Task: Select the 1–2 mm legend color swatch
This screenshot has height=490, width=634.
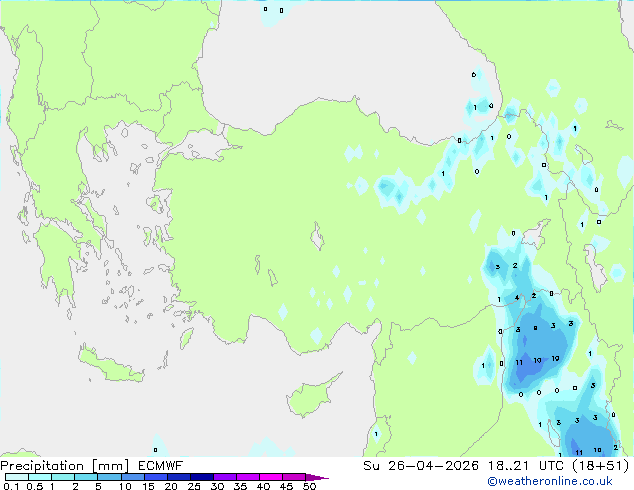Action: coord(63,477)
